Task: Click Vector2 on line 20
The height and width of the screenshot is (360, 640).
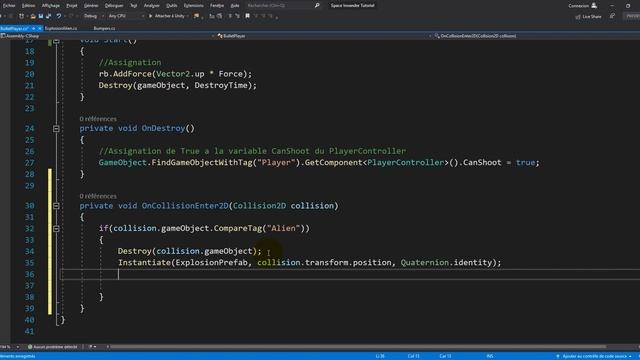Action: coord(173,74)
